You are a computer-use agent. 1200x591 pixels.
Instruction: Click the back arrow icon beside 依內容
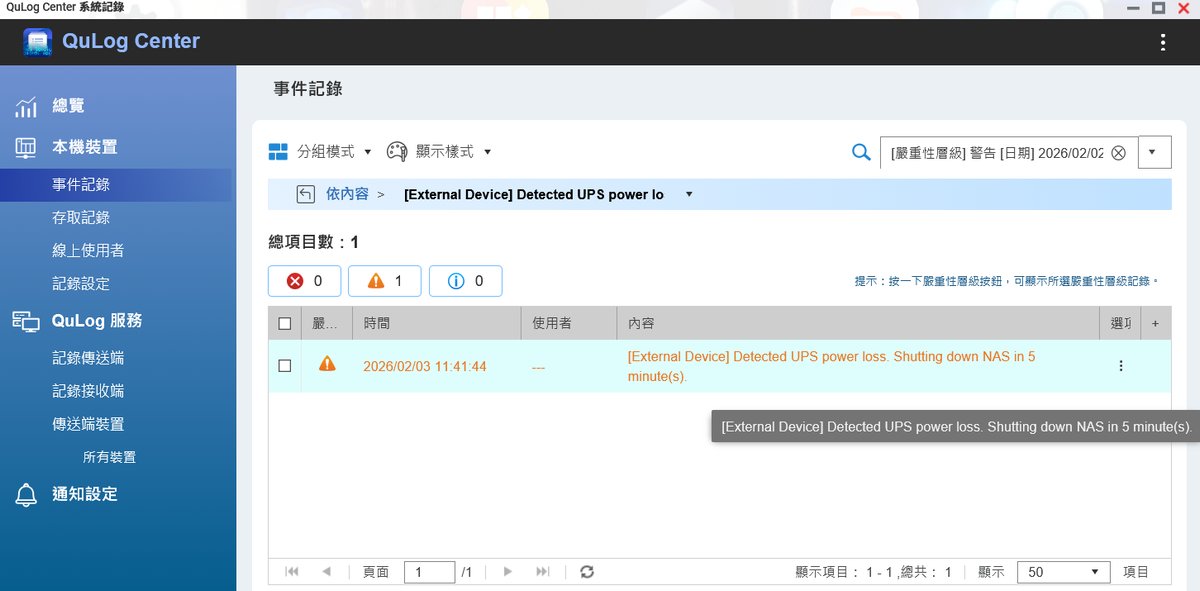pos(305,194)
